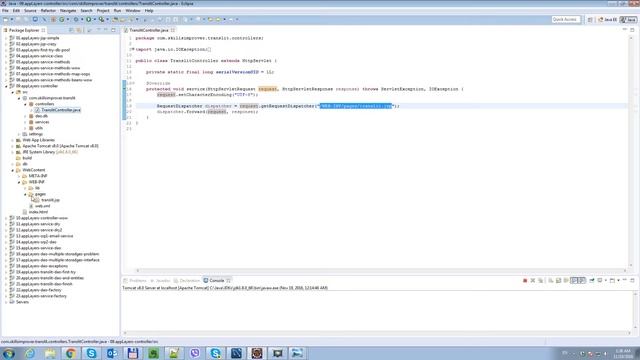Viewport: 640px width, 360px height.
Task: Collapse the src folder node
Action: tap(13, 92)
